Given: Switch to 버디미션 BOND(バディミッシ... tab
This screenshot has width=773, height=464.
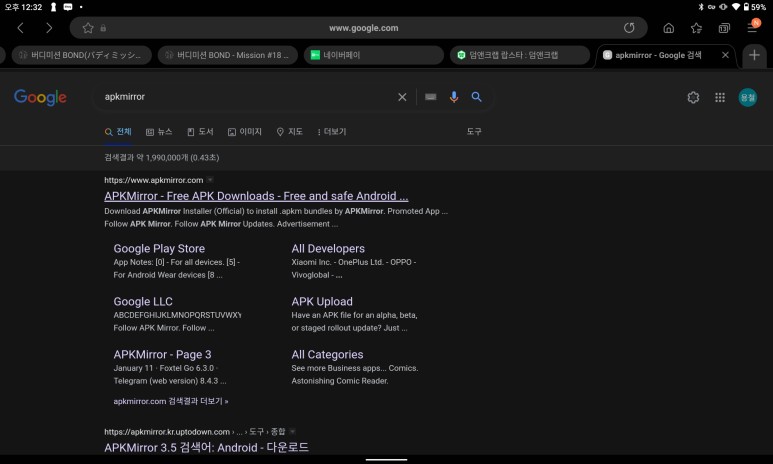Looking at the screenshot, I should click(82, 55).
